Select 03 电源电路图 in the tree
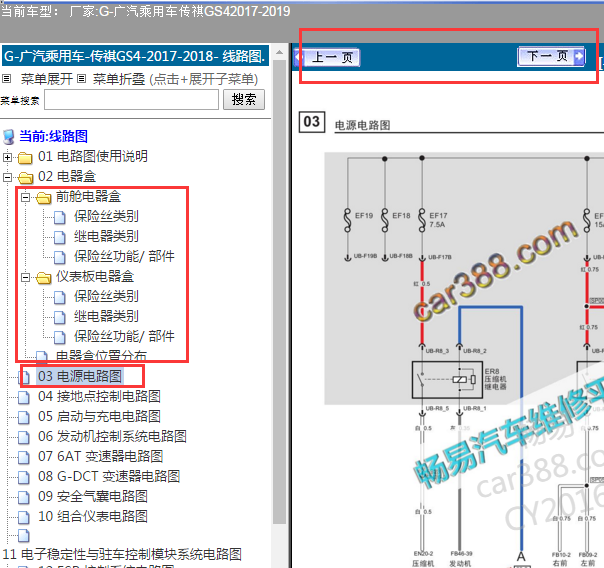The image size is (604, 568). (x=80, y=376)
